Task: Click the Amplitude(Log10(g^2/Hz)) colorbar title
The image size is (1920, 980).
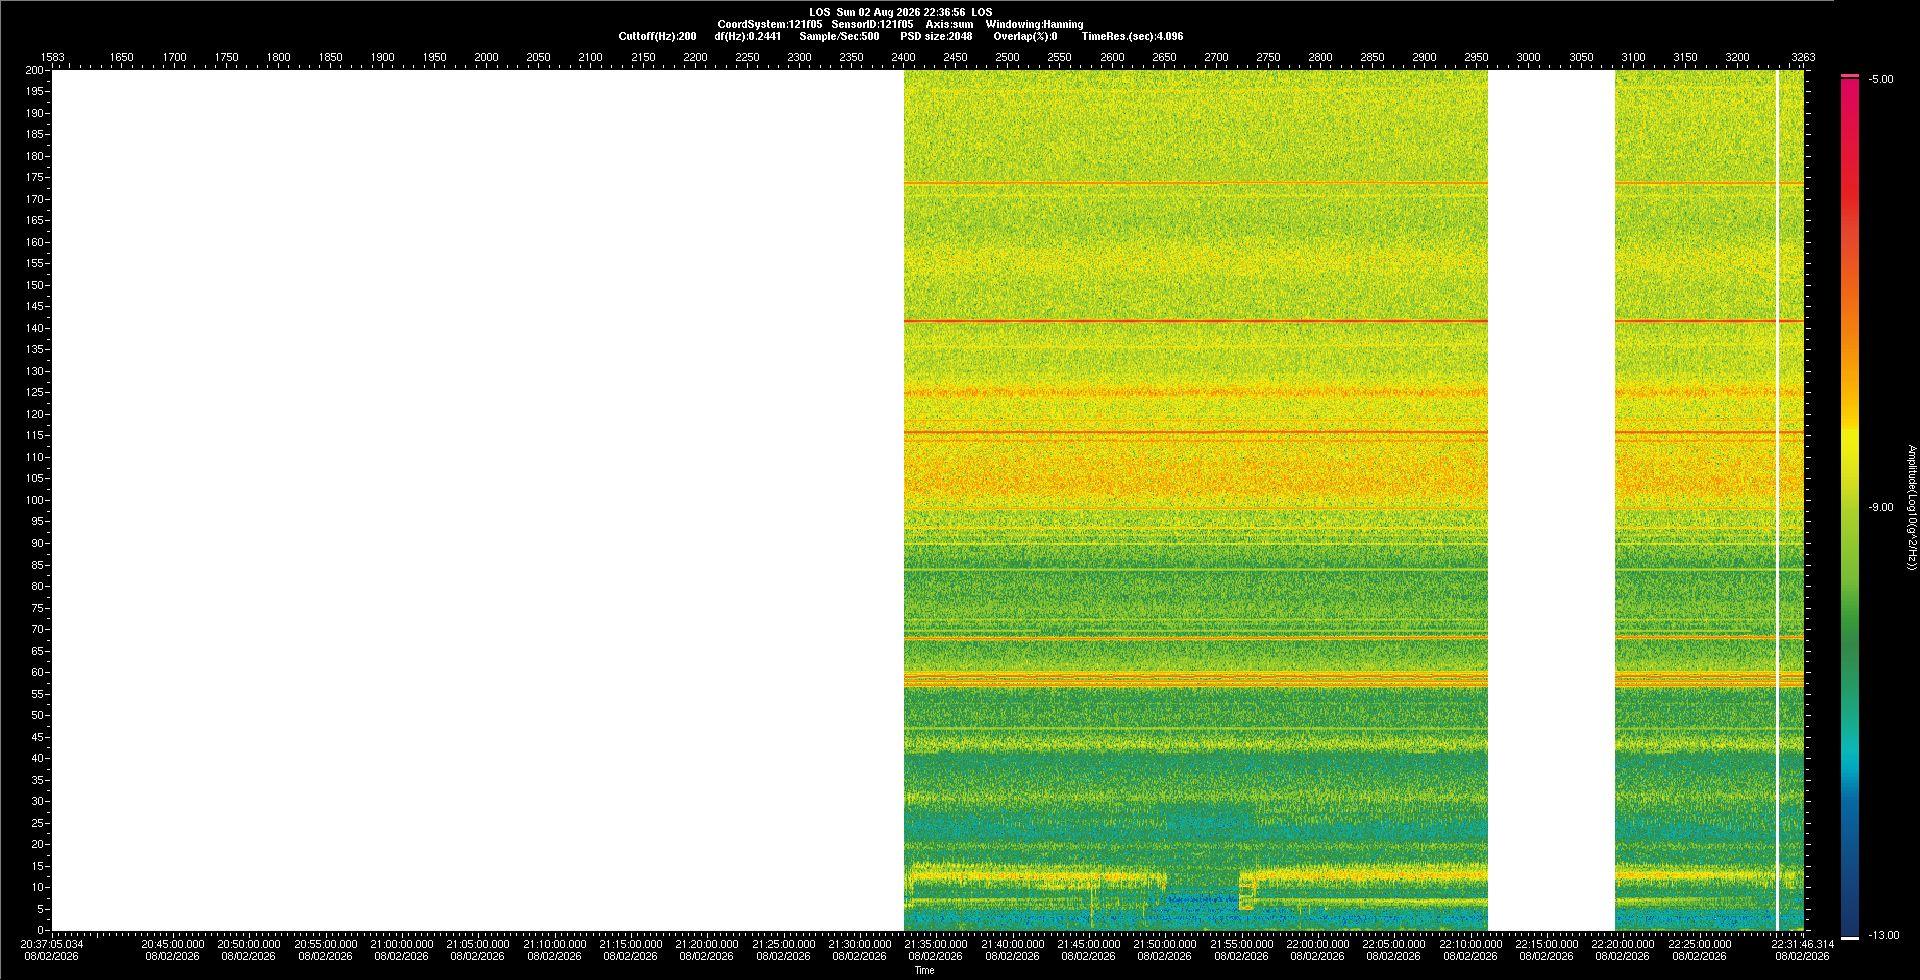Action: click(1911, 508)
